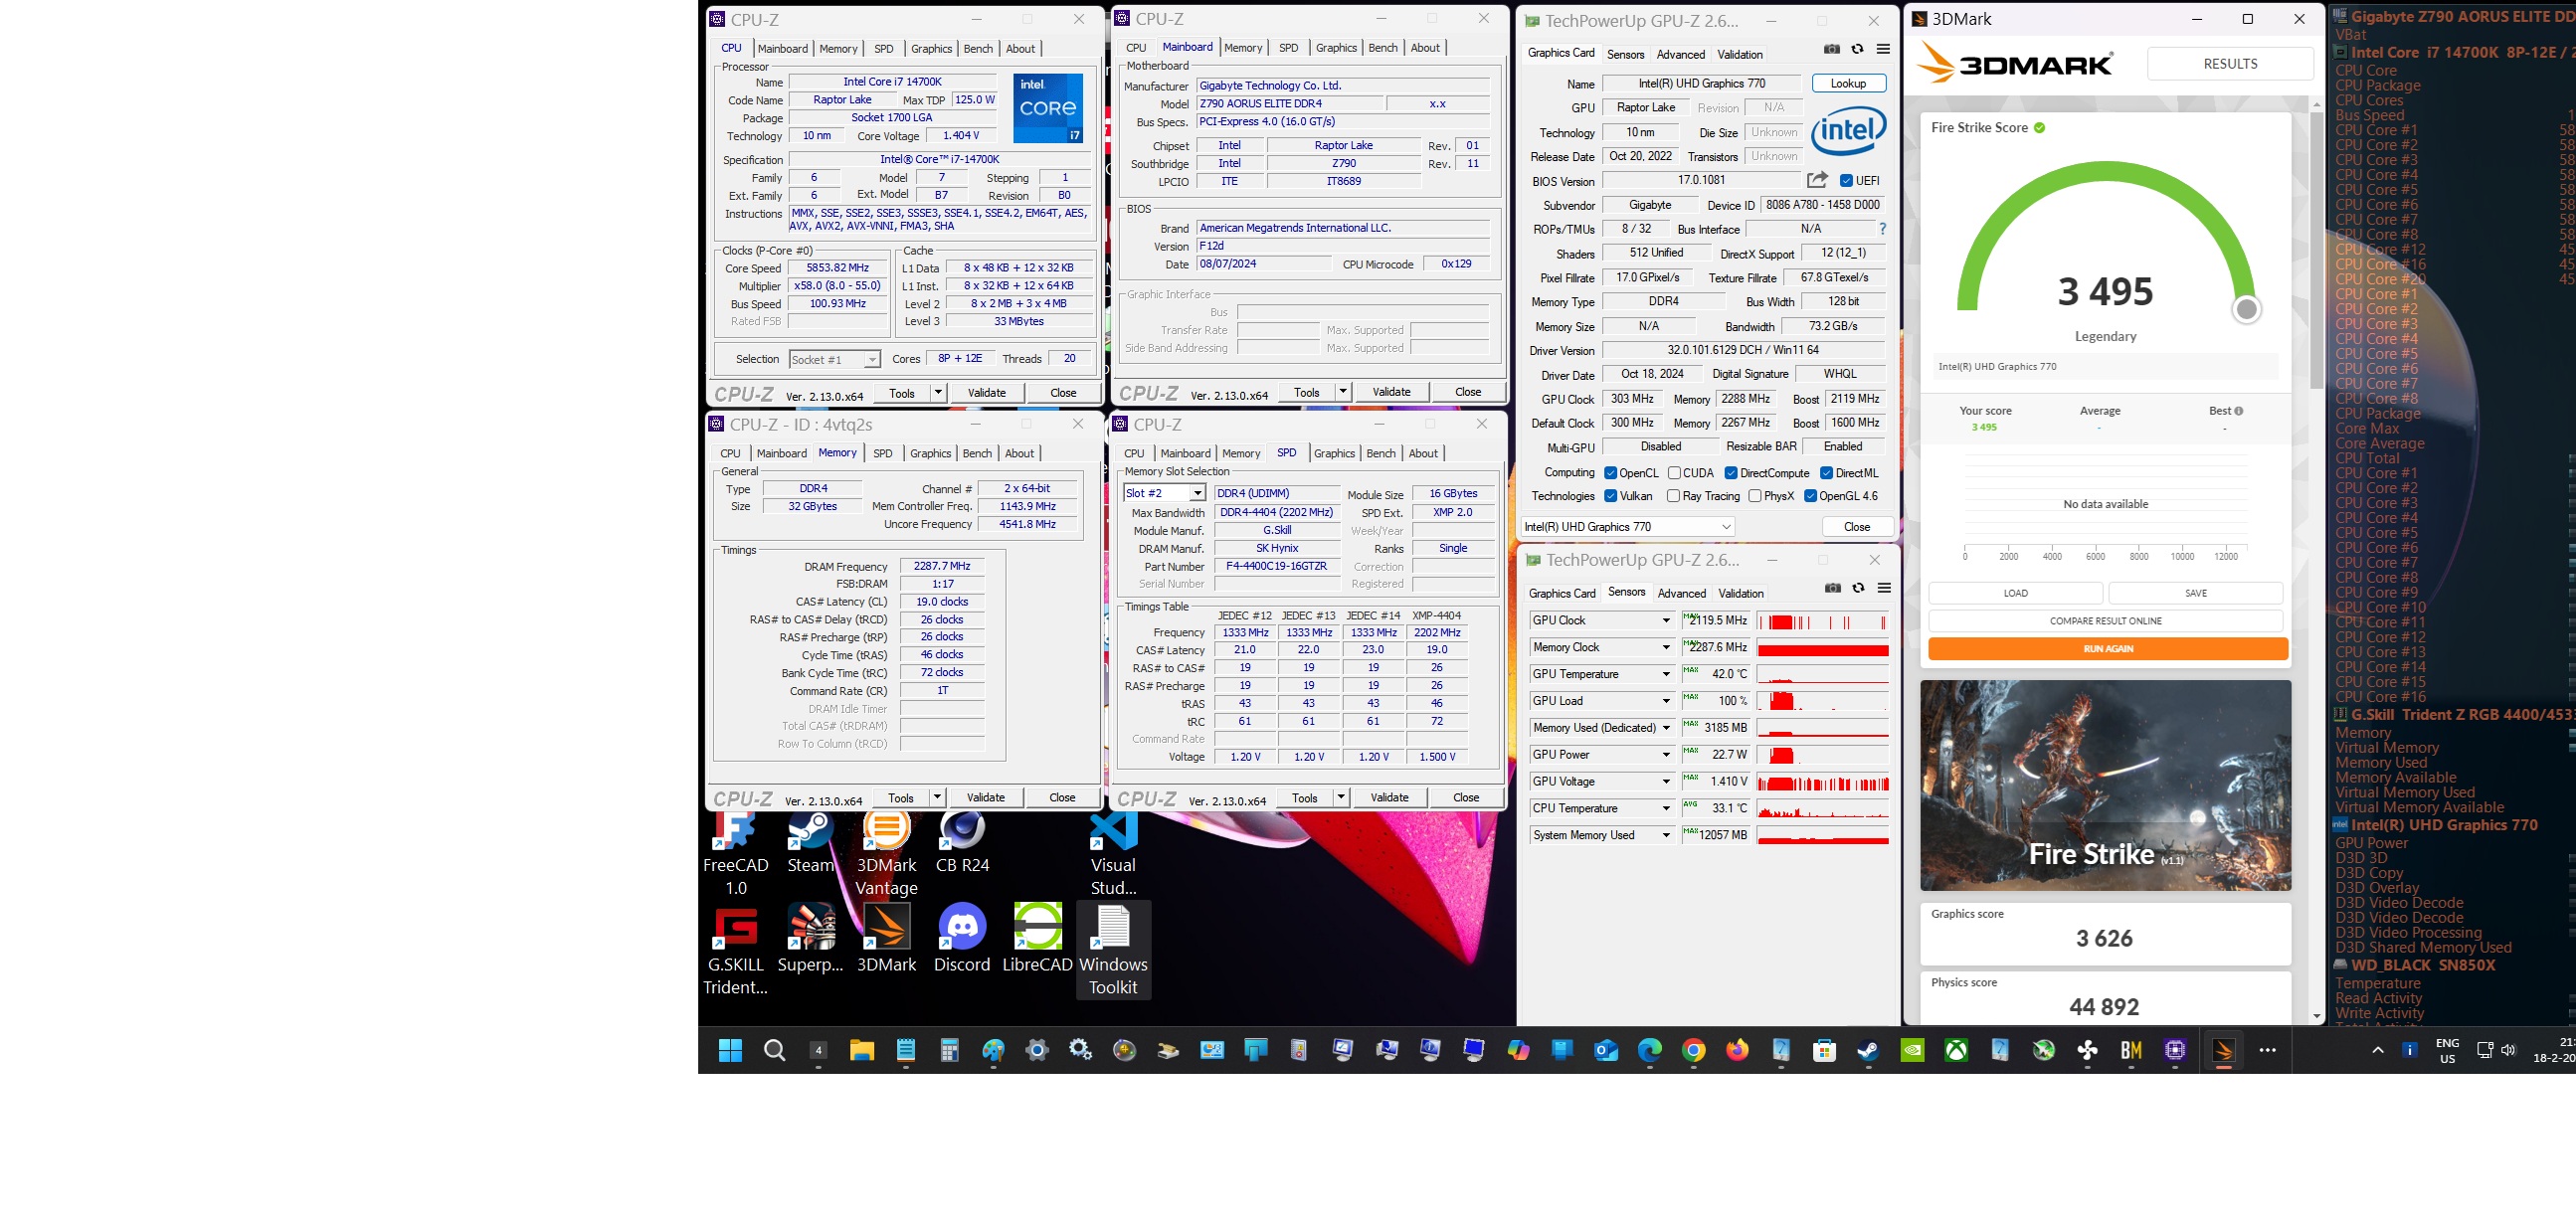Open hamburger menu in GPU-Z Graphics Card window

point(1883,49)
